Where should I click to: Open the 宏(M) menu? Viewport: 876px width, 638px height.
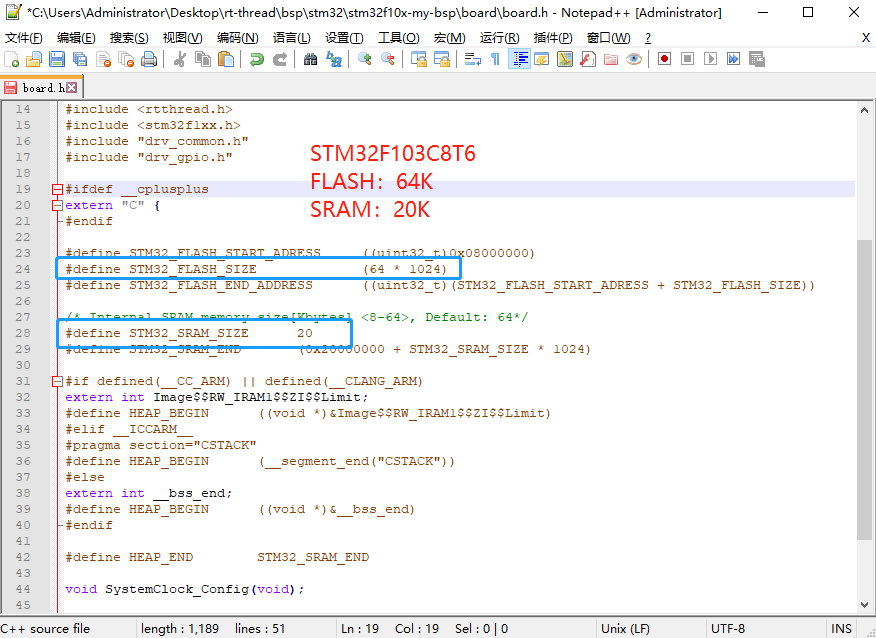coord(449,37)
